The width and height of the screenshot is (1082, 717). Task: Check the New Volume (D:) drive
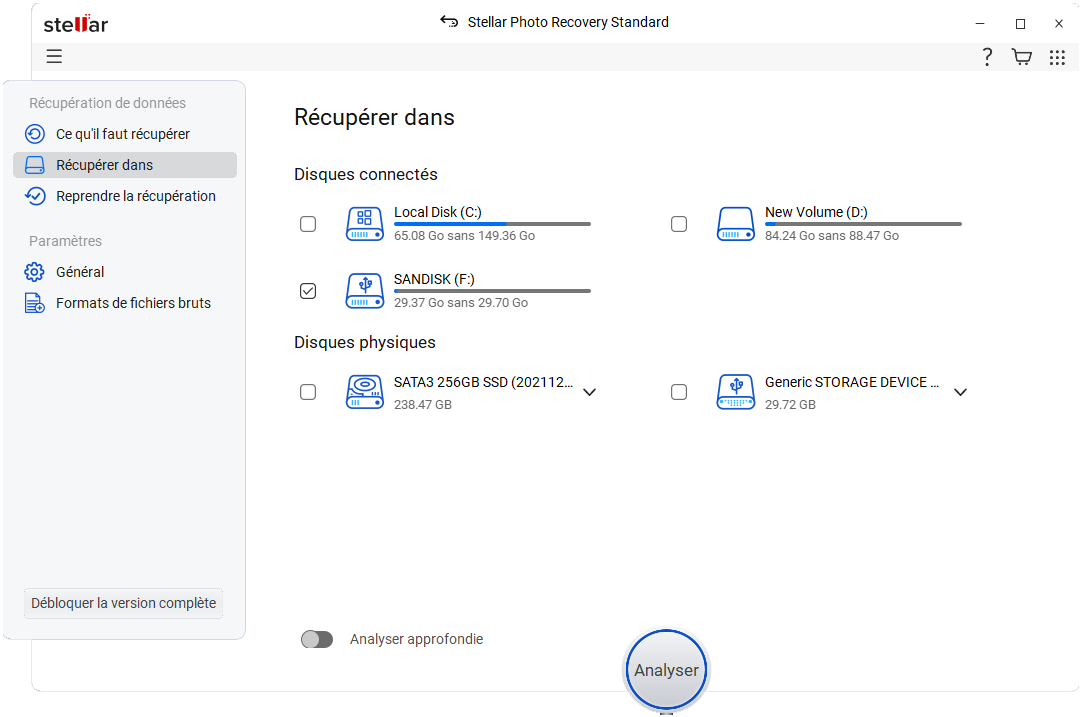pyautogui.click(x=679, y=224)
